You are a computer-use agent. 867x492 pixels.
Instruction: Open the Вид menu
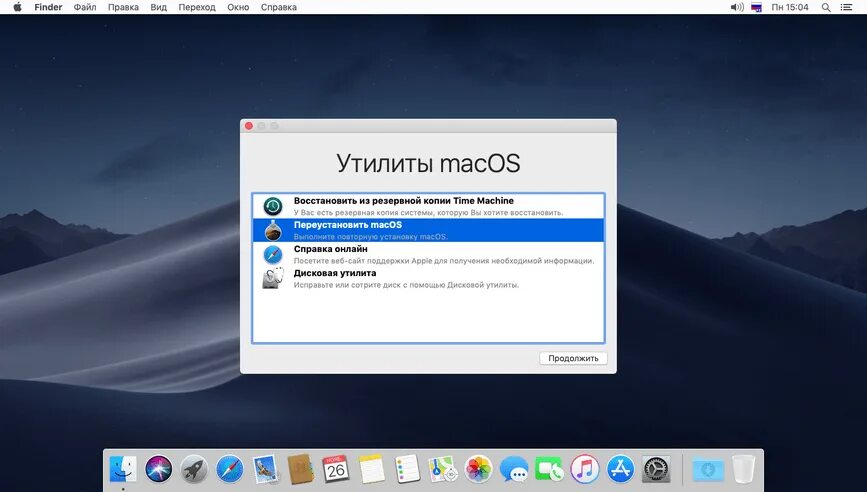point(158,7)
